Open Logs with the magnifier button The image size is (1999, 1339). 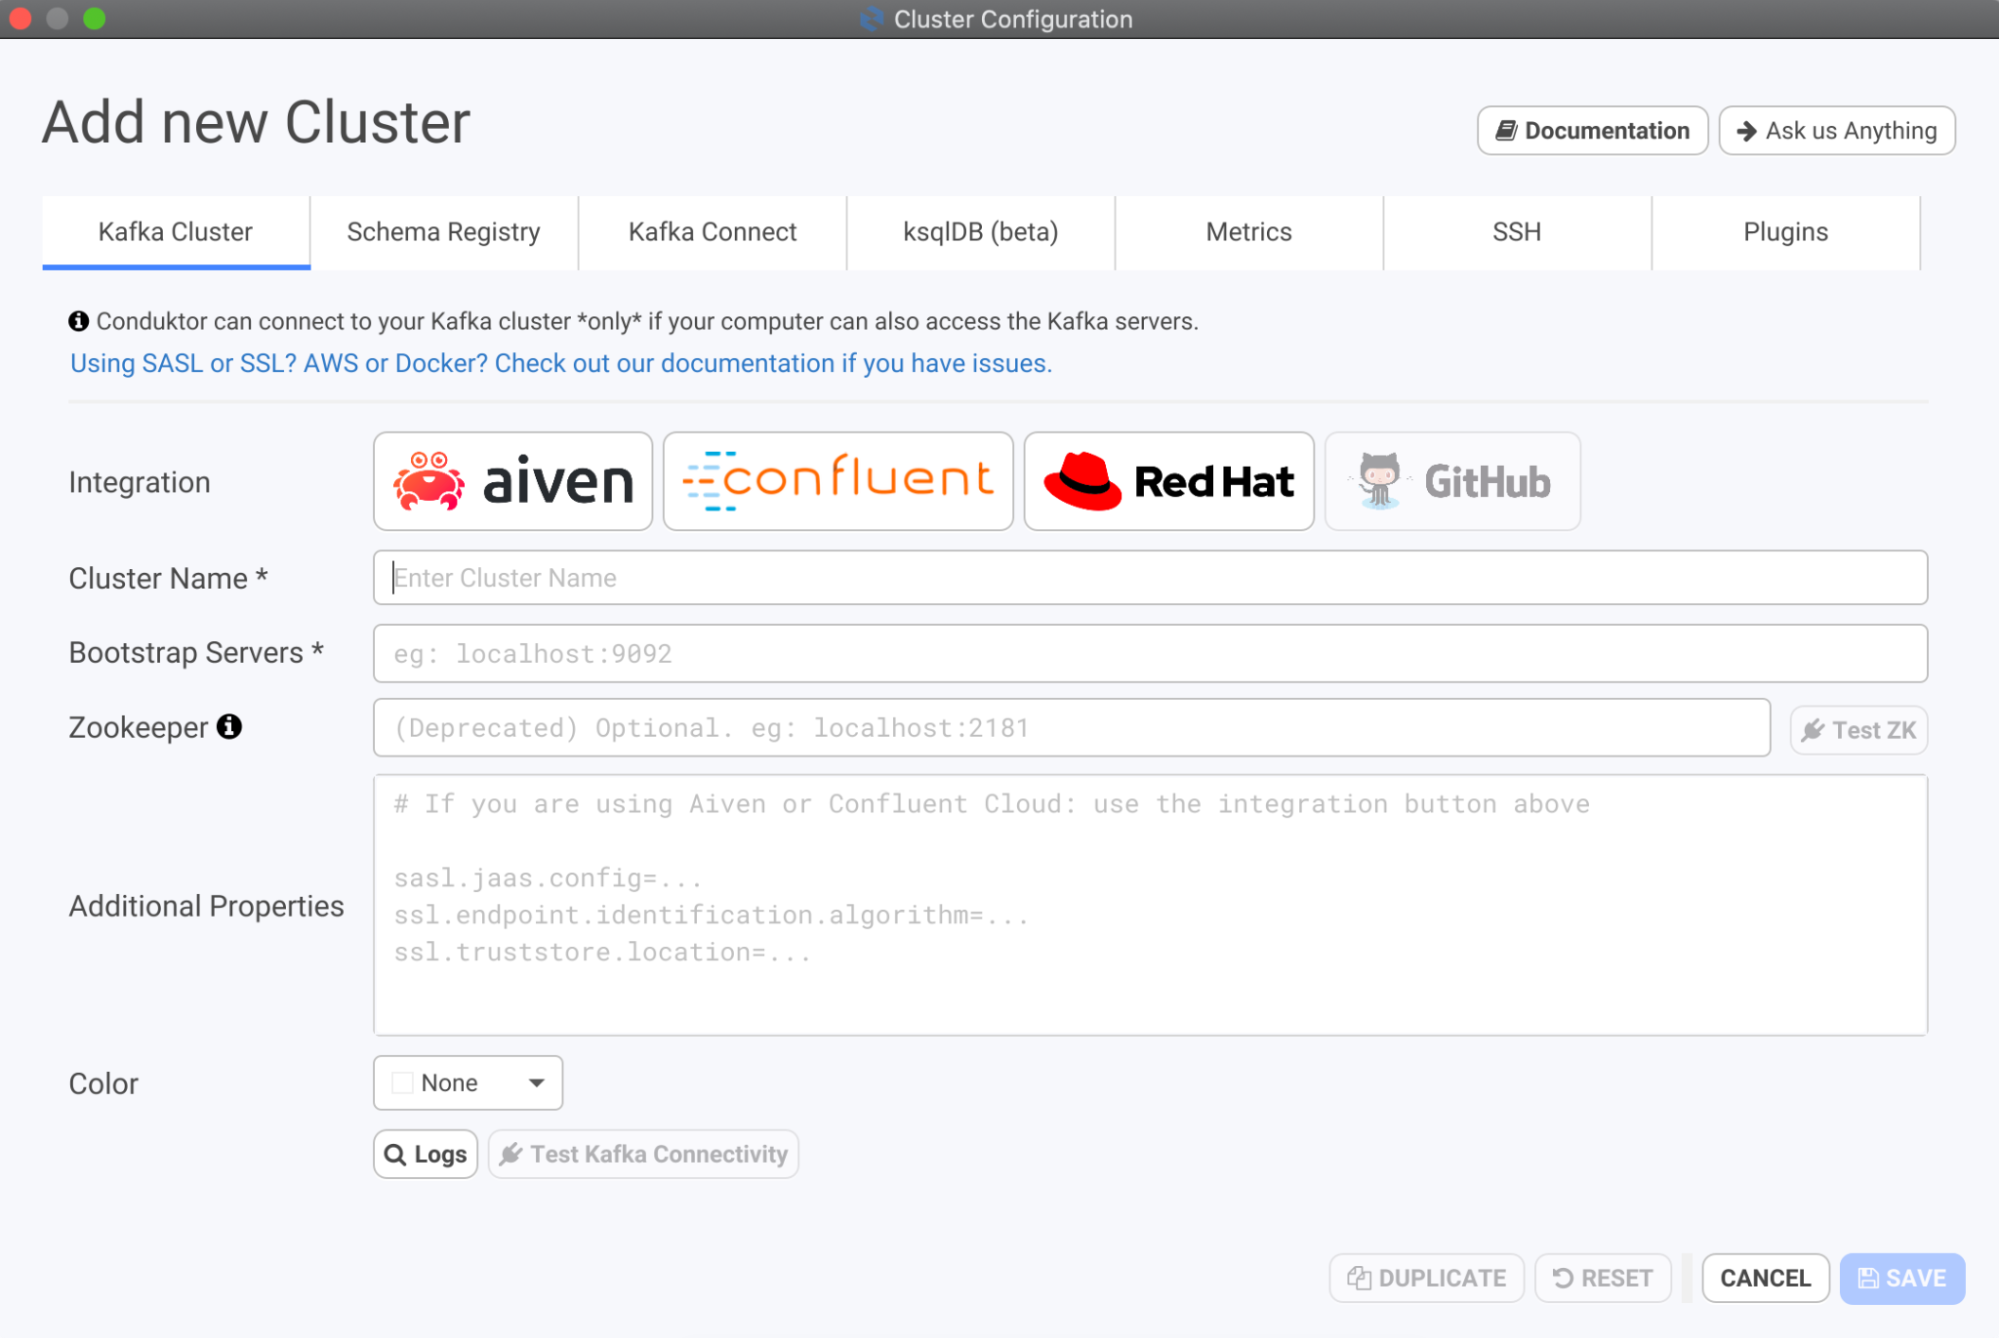(425, 1154)
